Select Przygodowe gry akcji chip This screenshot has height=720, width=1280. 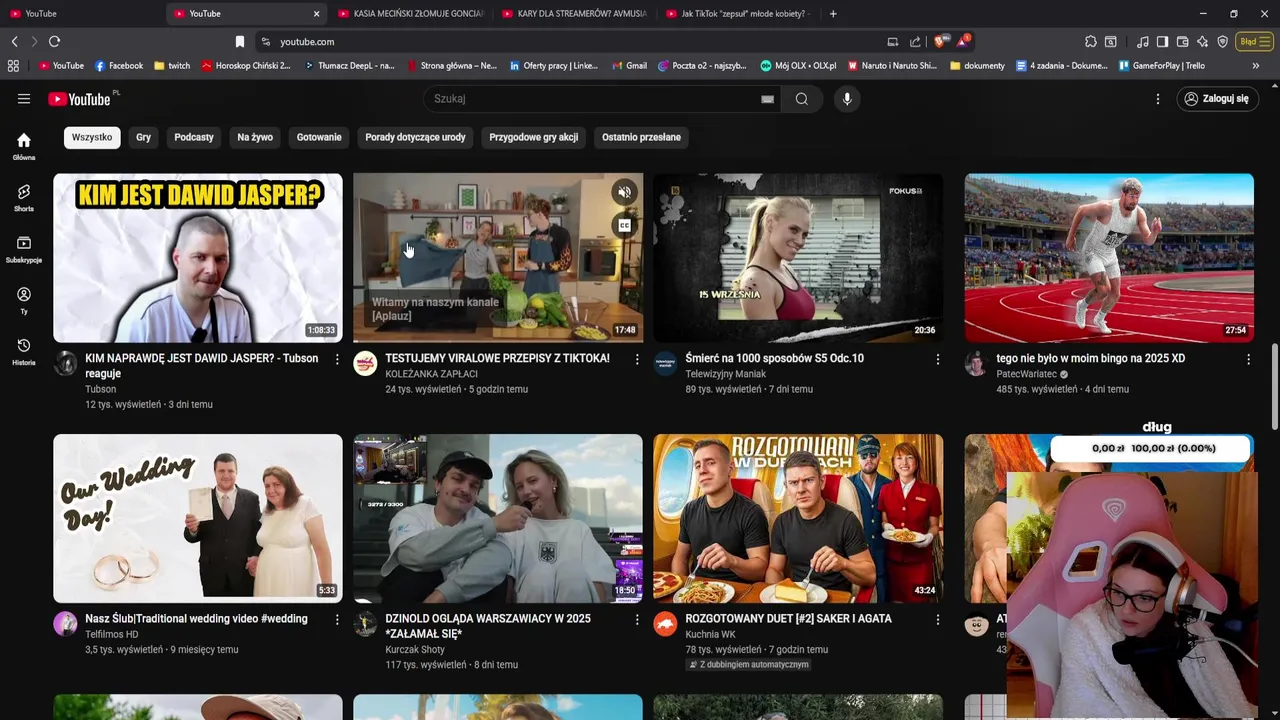click(x=534, y=137)
